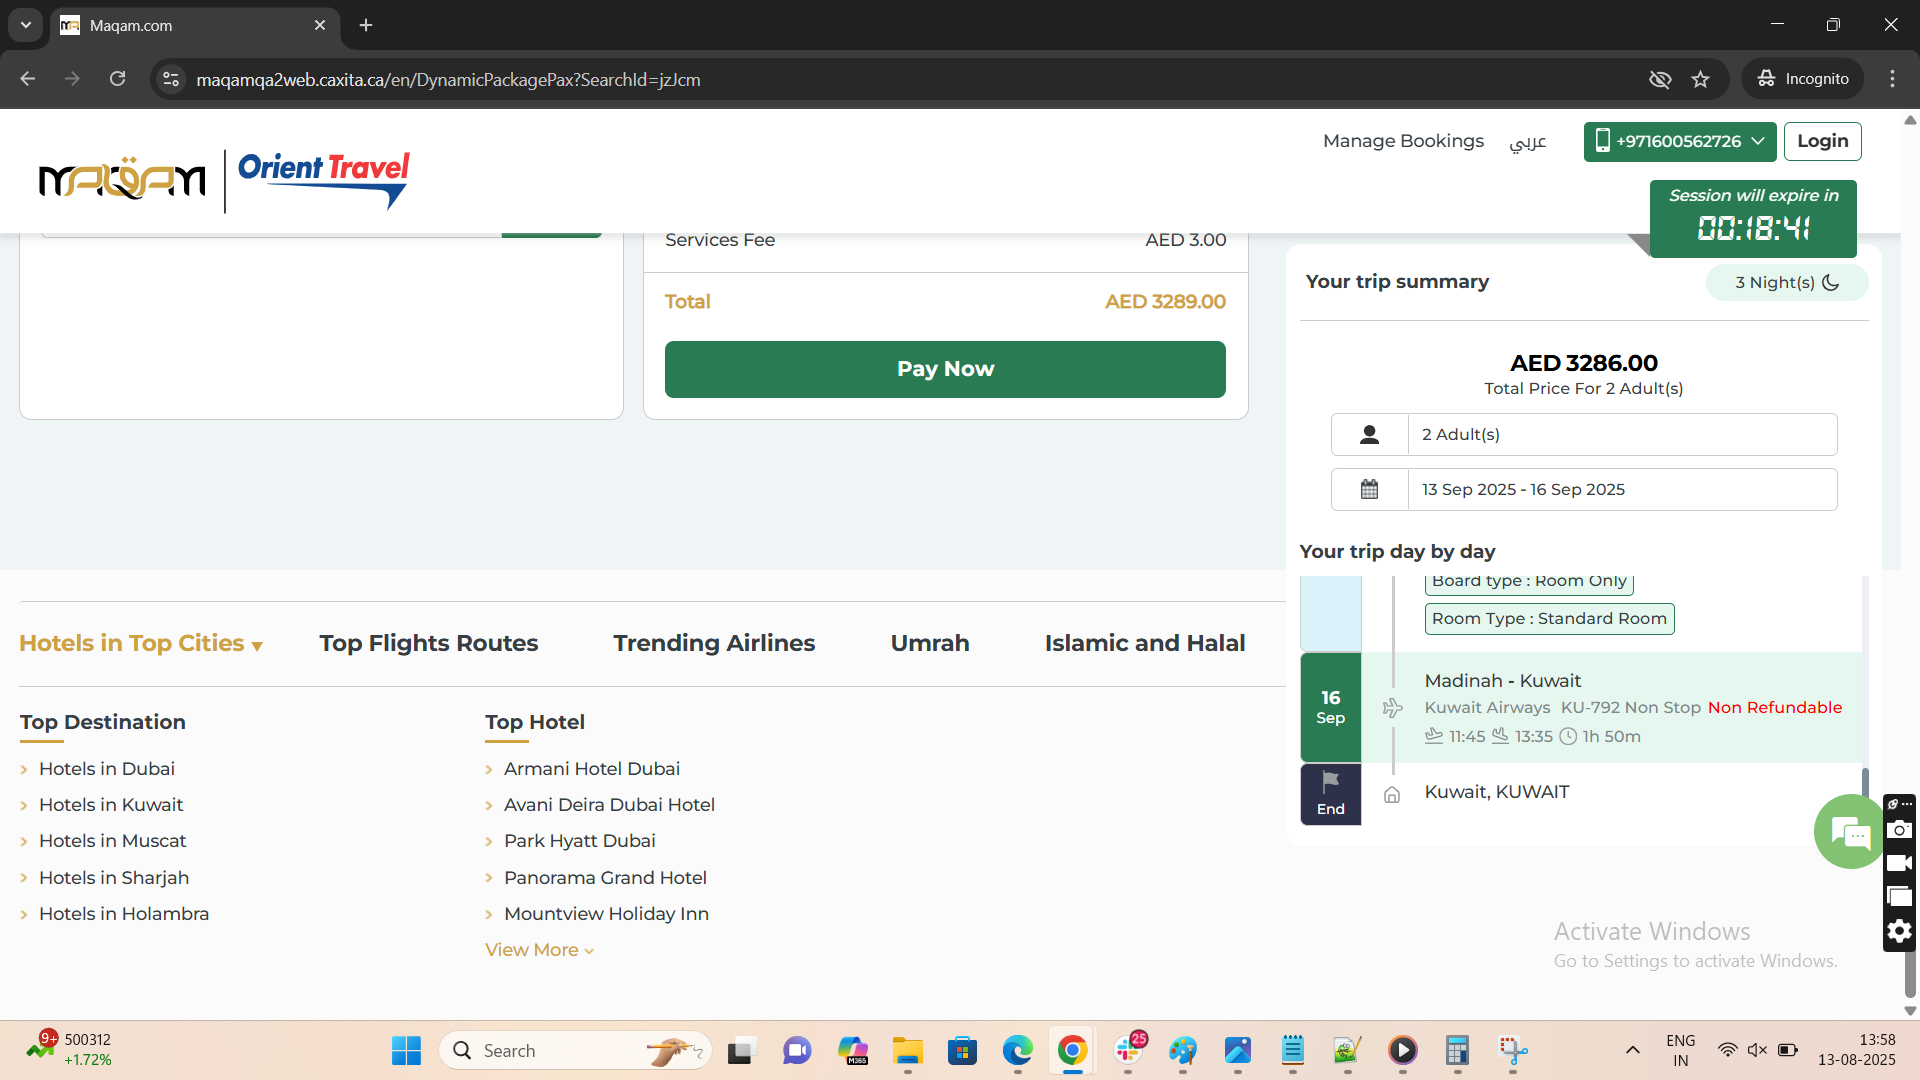Click the Maqam logo
The height and width of the screenshot is (1080, 1920).
[x=122, y=180]
